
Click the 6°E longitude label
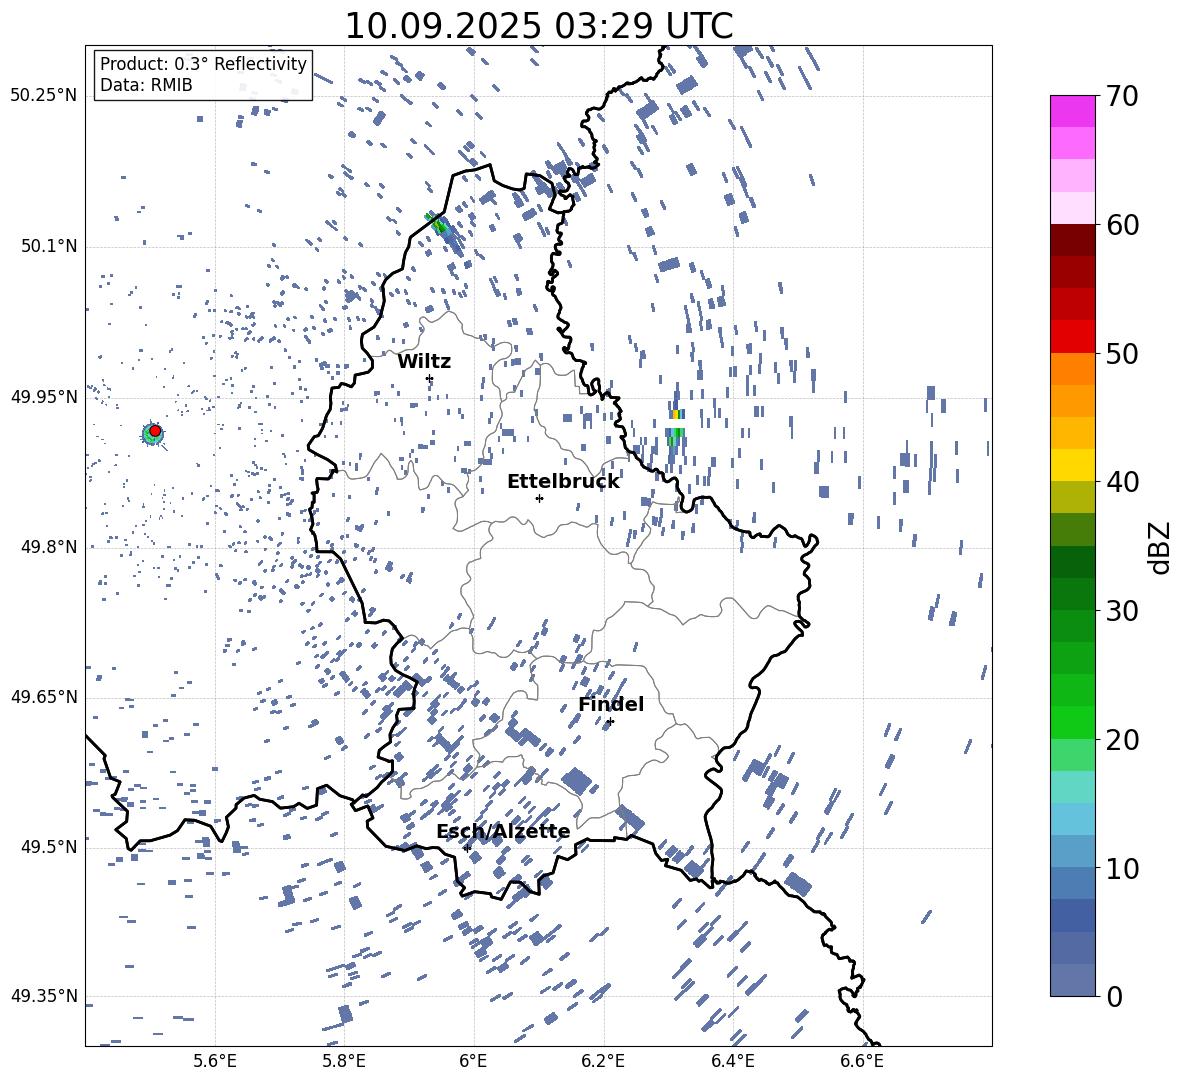coord(473,1061)
